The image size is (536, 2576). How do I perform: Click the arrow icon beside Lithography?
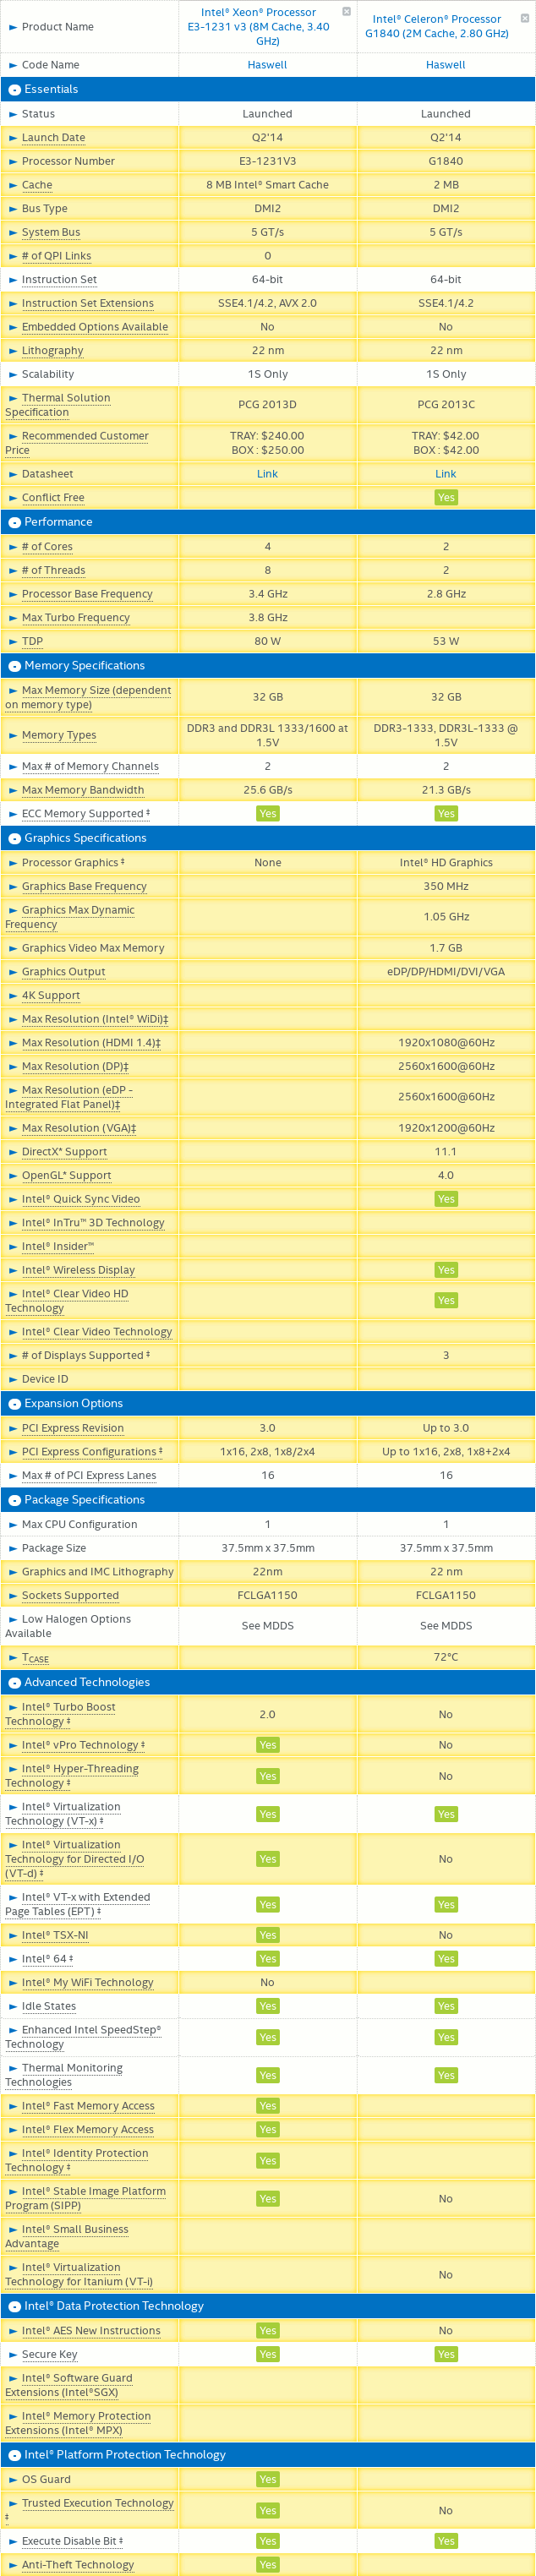pos(13,351)
